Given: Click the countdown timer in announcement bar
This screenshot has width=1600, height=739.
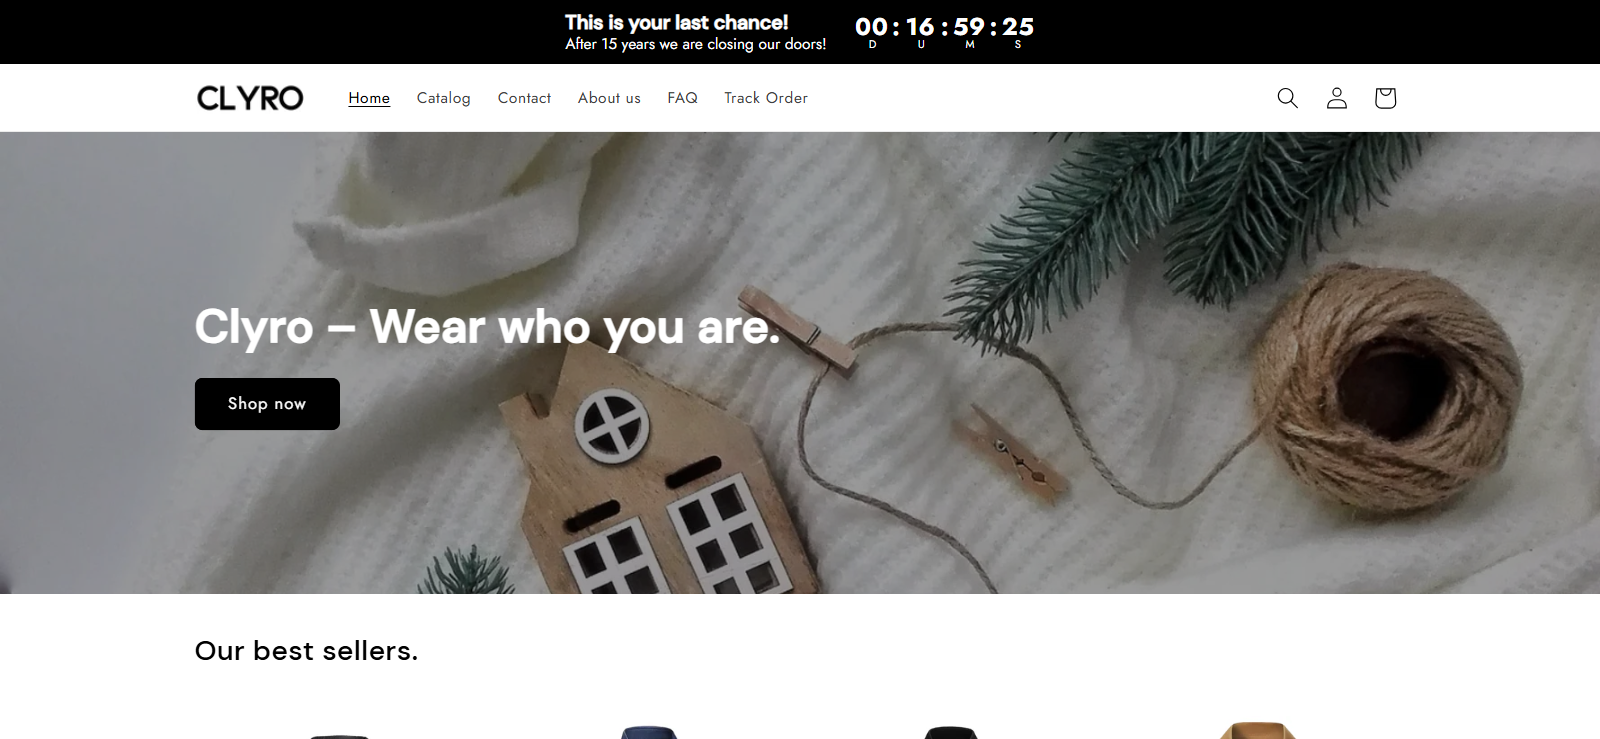Looking at the screenshot, I should click(x=944, y=31).
